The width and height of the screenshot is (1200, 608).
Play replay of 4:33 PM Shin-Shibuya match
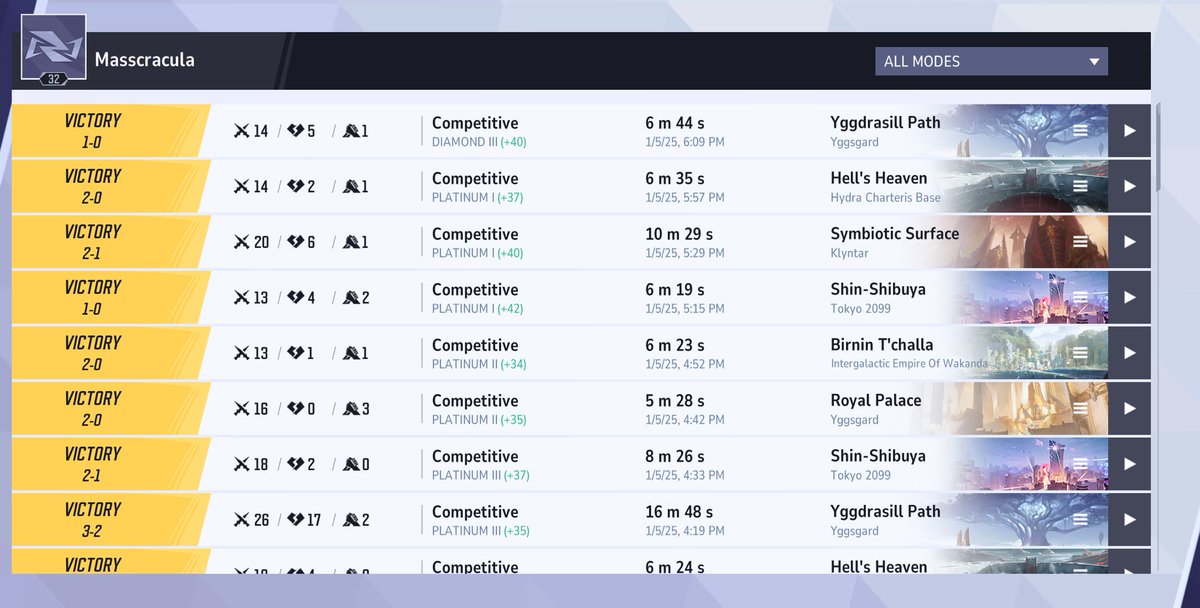click(1129, 464)
